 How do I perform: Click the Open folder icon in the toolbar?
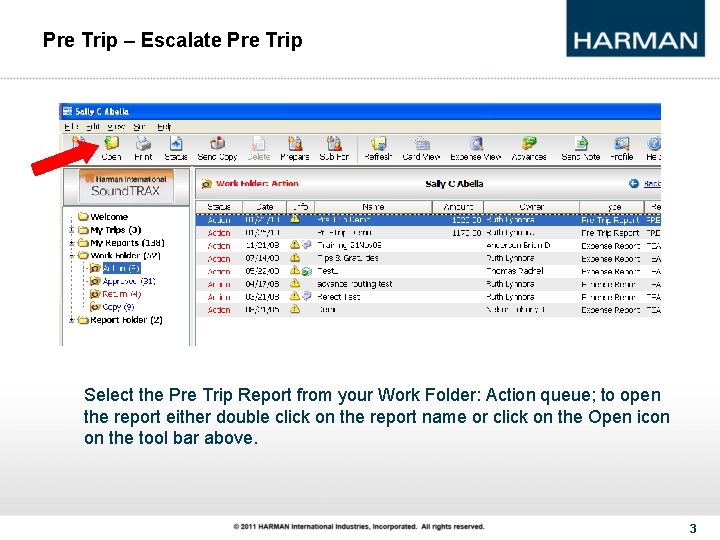pos(112,144)
